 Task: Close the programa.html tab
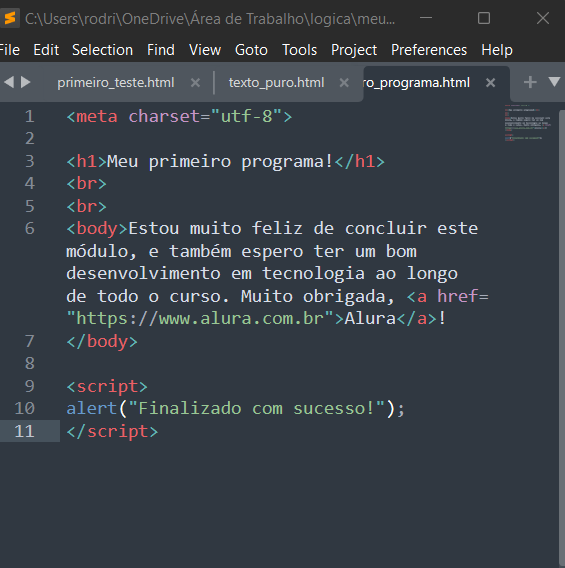(x=490, y=83)
